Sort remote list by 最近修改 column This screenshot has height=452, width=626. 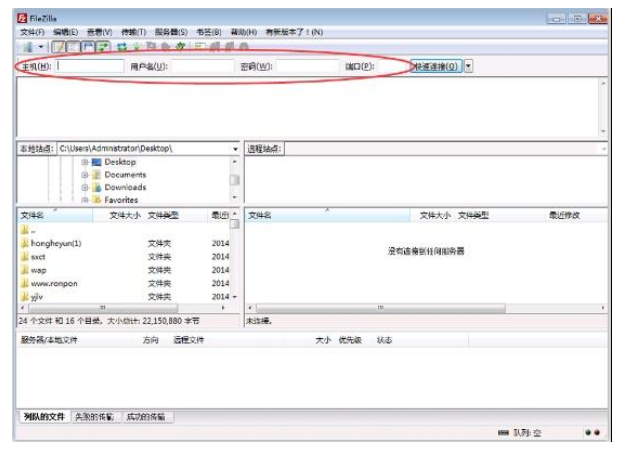click(x=576, y=216)
